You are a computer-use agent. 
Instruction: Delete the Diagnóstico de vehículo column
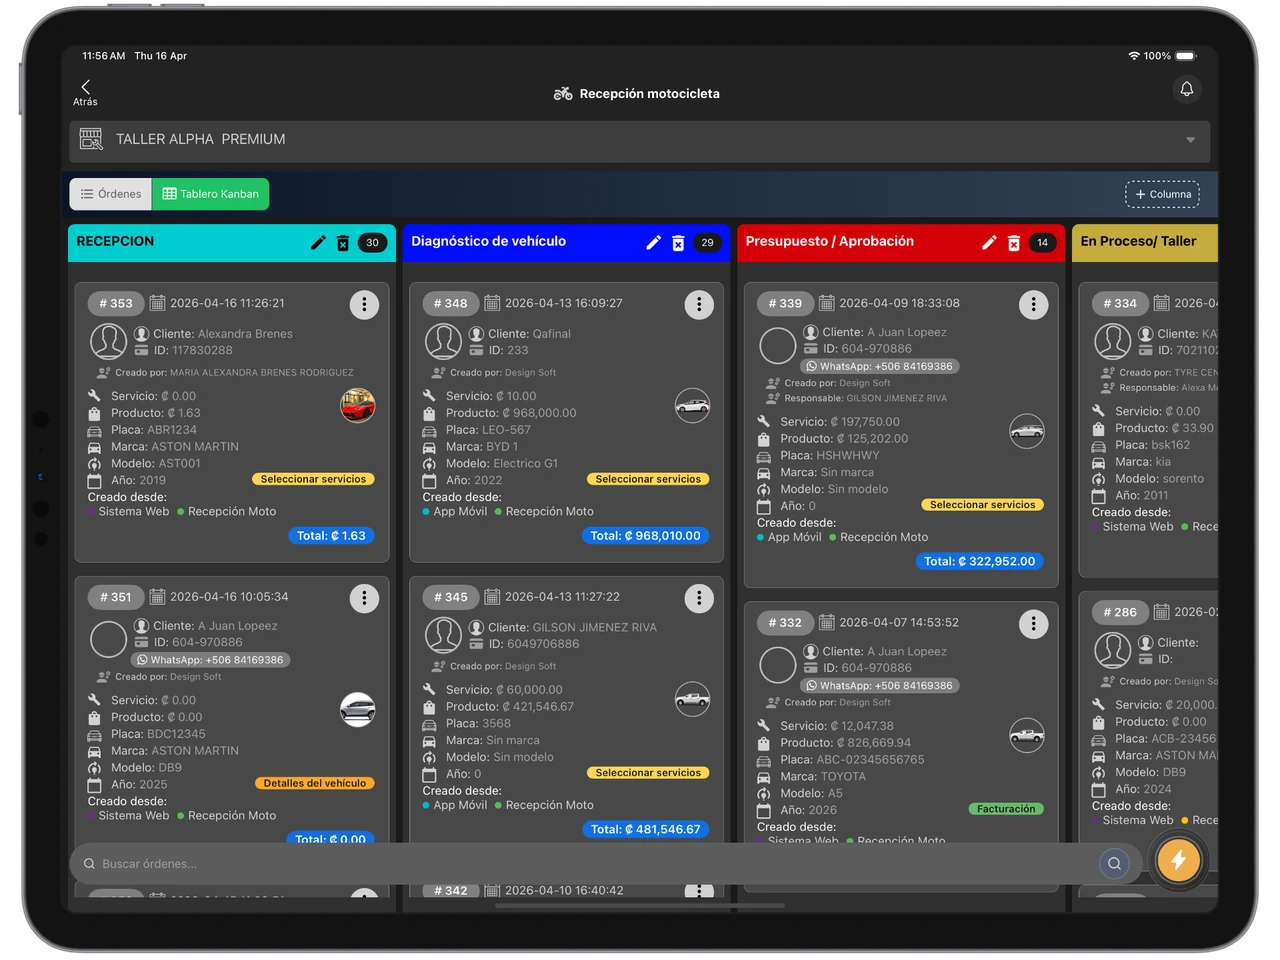coord(679,242)
